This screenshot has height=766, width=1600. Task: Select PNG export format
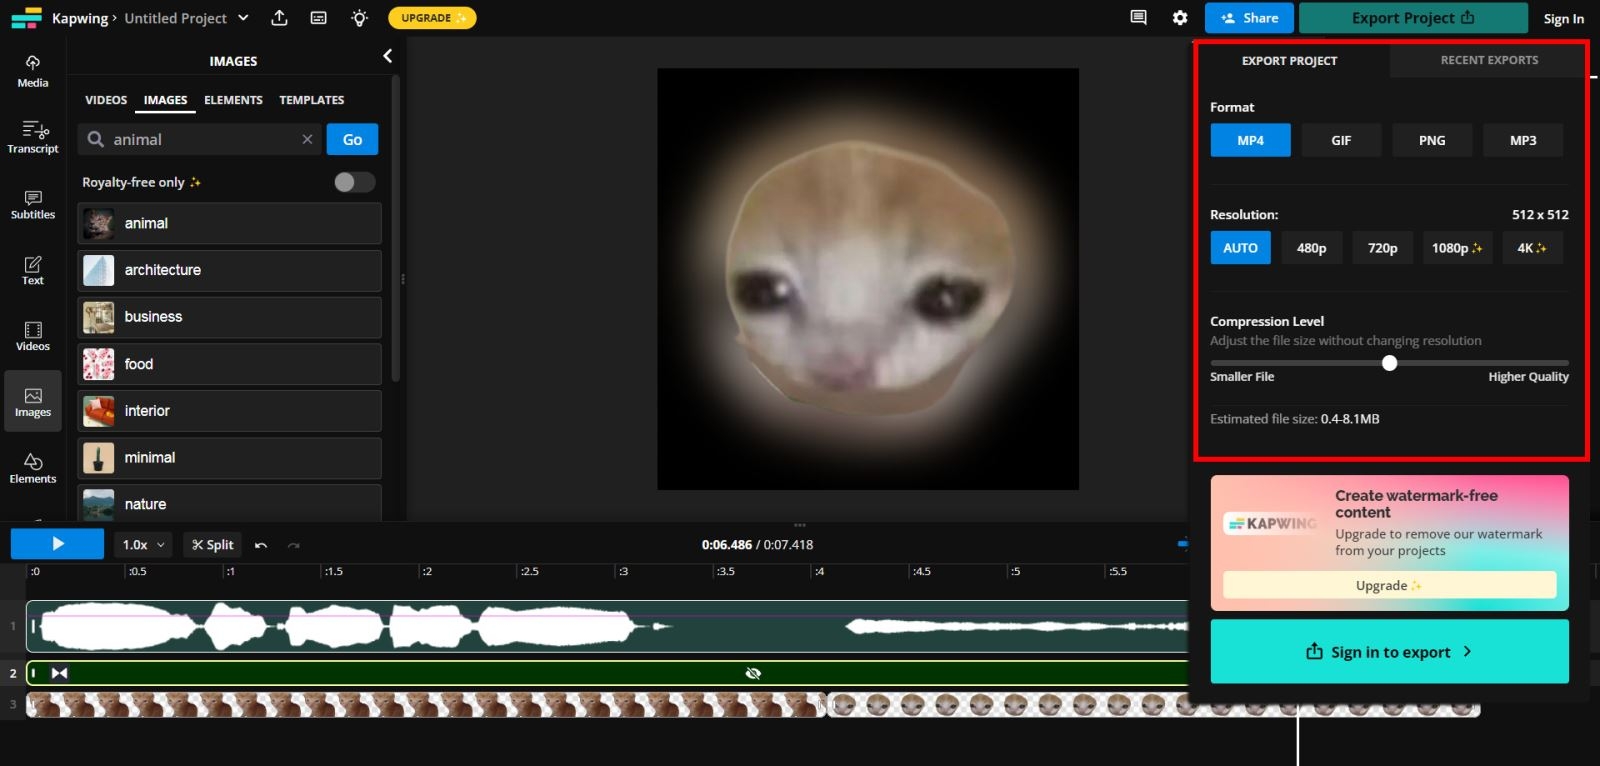(1432, 140)
